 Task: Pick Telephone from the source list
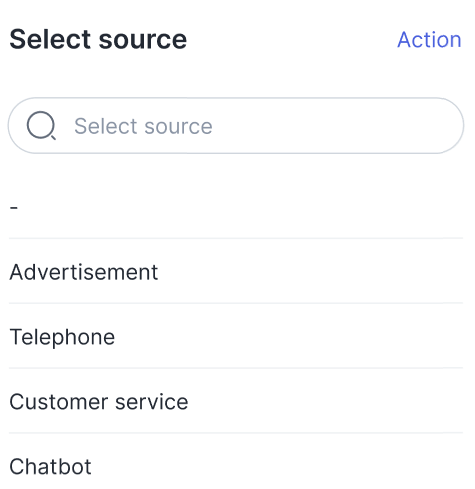point(236,337)
